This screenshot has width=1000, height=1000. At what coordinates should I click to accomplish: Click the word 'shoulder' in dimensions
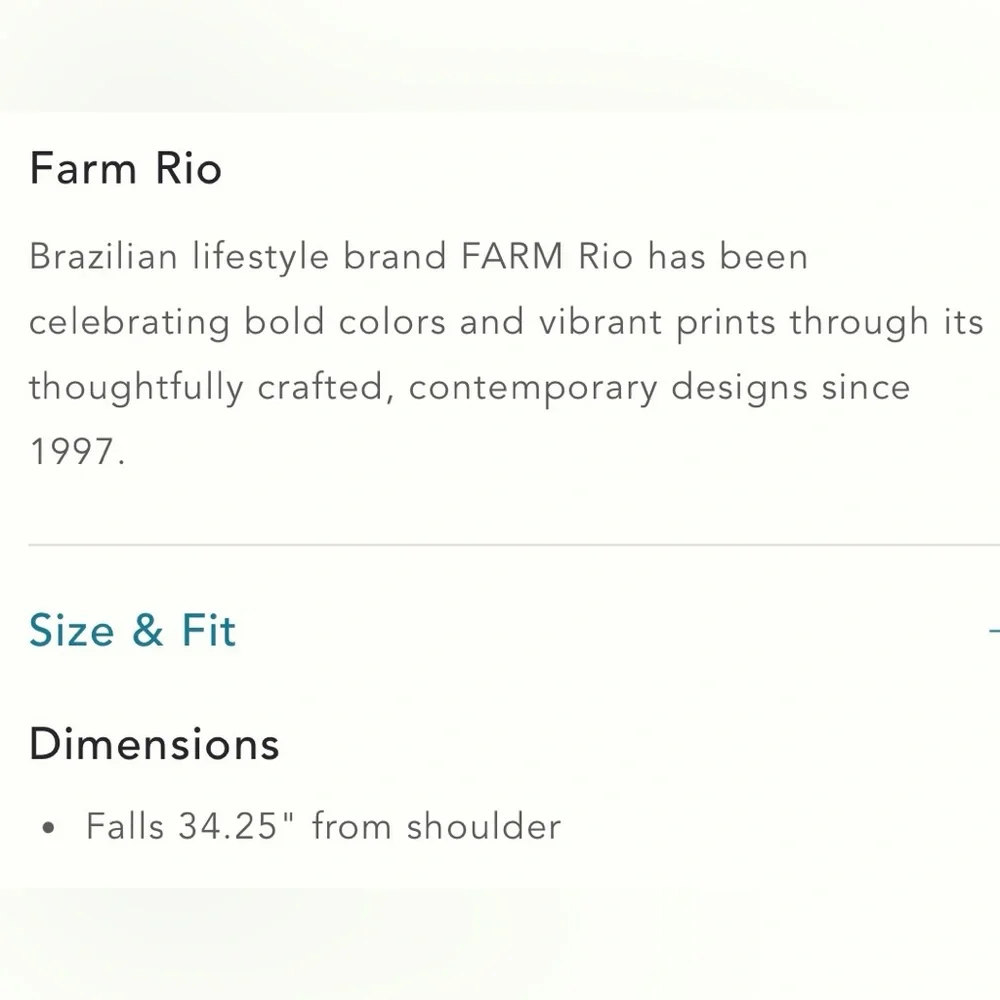click(484, 827)
